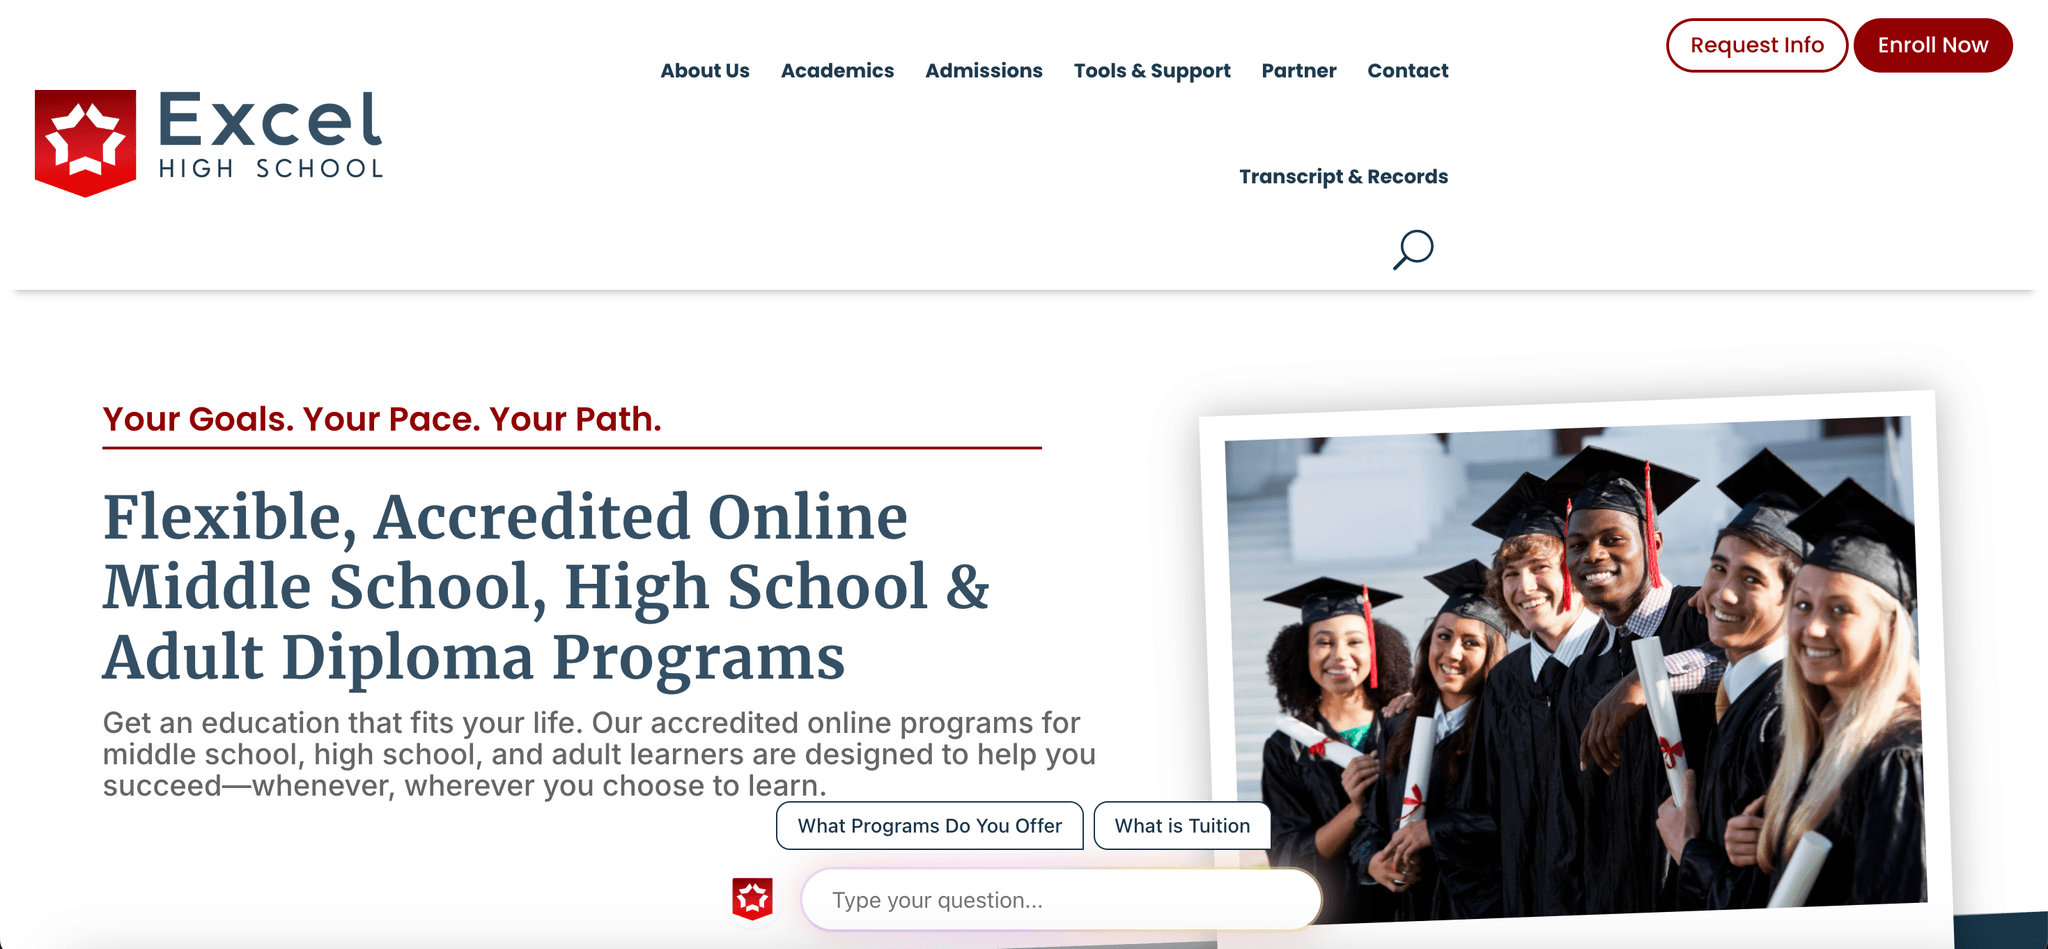Open Transcript & Records link
Image resolution: width=2048 pixels, height=949 pixels.
(x=1343, y=177)
